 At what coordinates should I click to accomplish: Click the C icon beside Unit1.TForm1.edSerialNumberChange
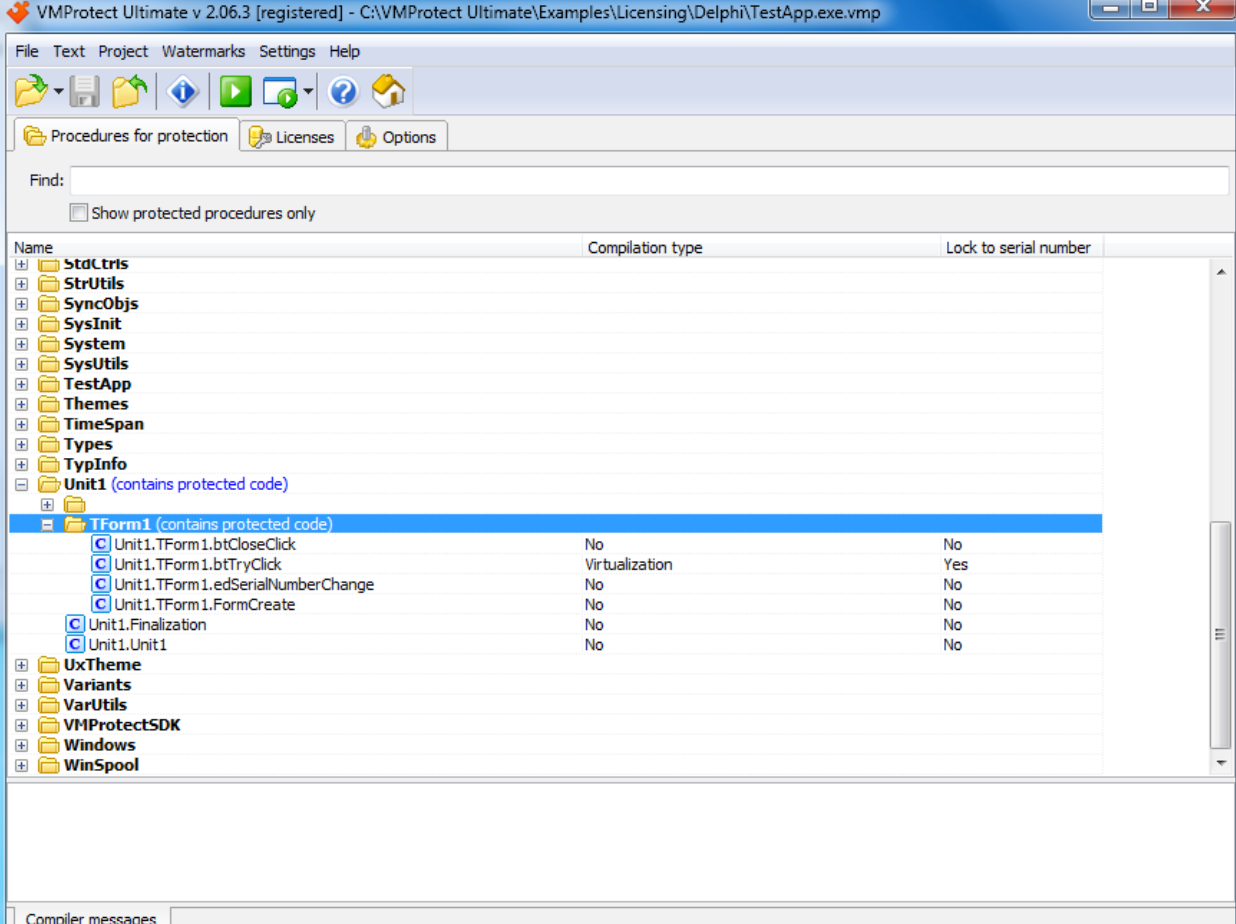click(100, 584)
